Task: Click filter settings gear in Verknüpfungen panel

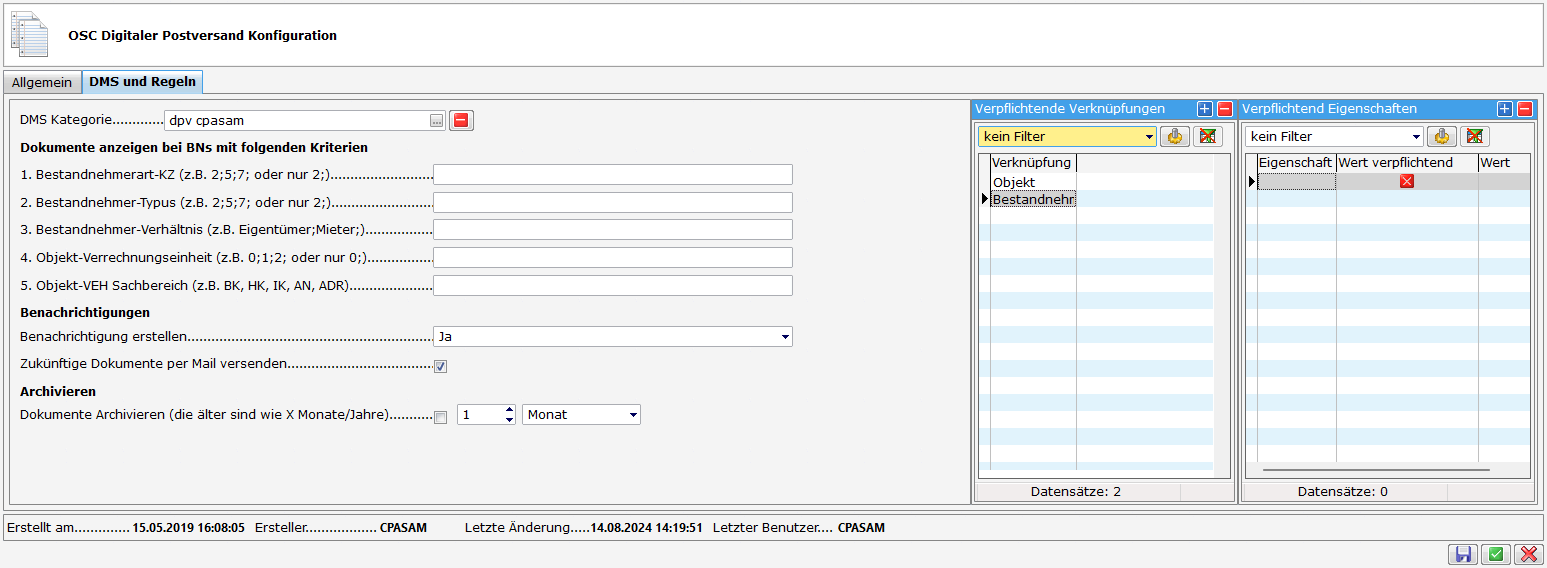Action: [x=1175, y=137]
